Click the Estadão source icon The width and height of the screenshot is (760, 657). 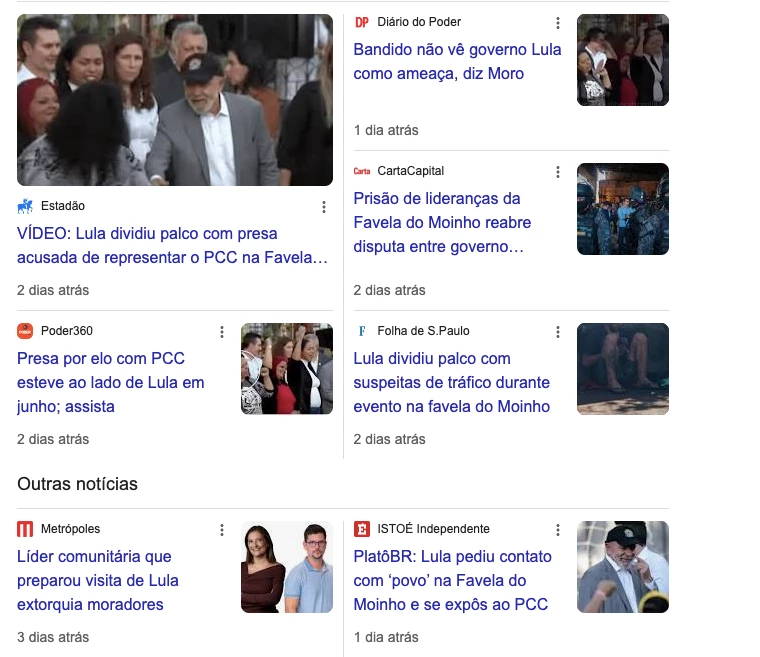[25, 206]
